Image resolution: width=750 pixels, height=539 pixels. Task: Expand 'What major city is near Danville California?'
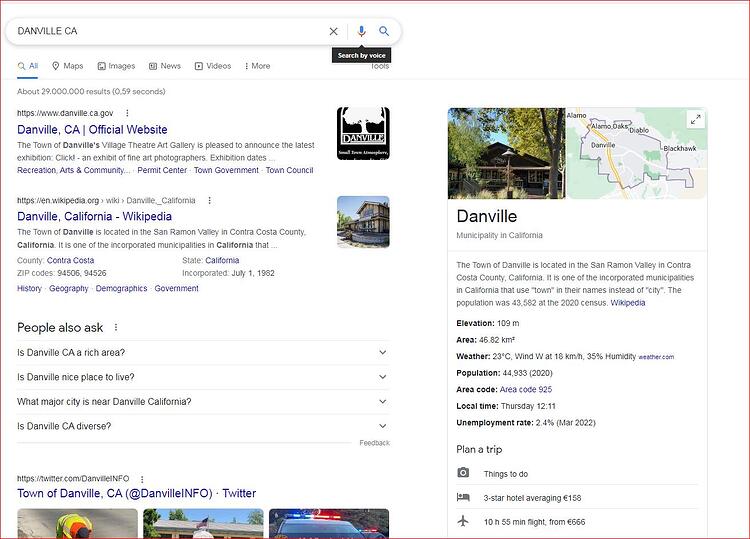click(203, 401)
